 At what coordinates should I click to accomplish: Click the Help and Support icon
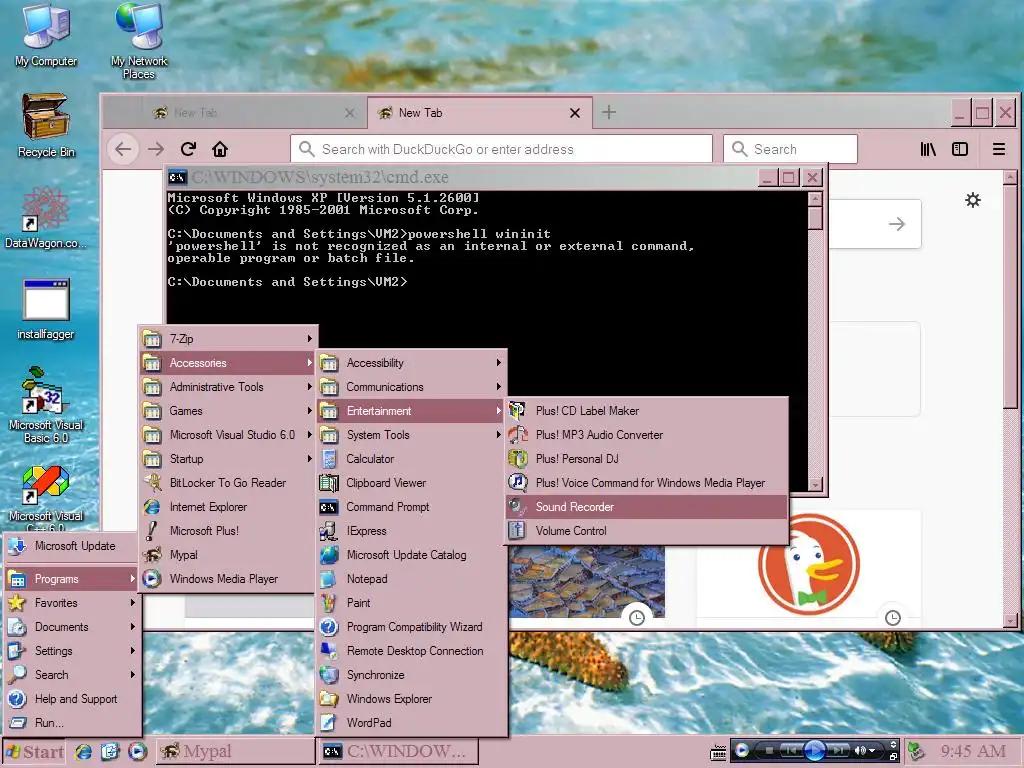pos(17,699)
